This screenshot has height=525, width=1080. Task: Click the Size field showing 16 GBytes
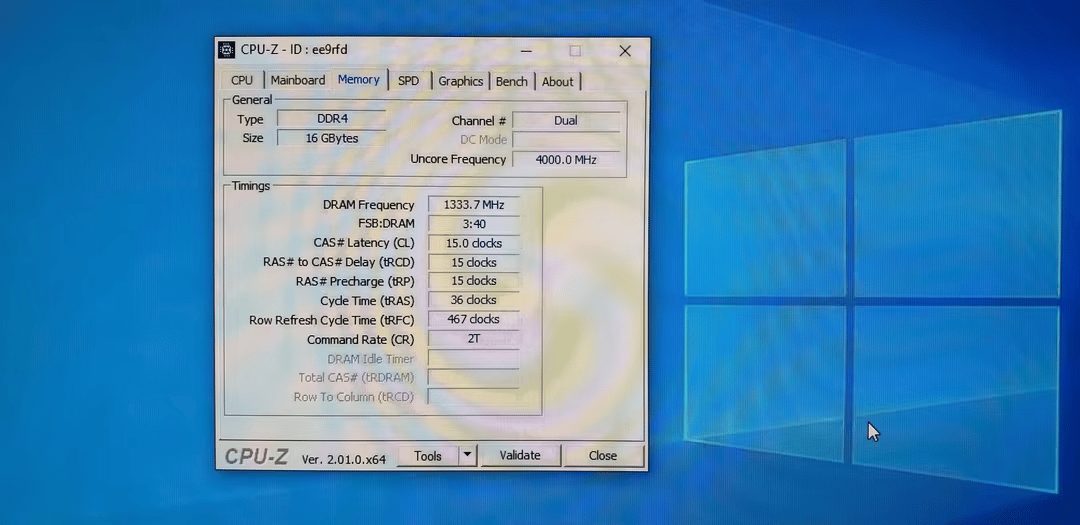pos(332,138)
